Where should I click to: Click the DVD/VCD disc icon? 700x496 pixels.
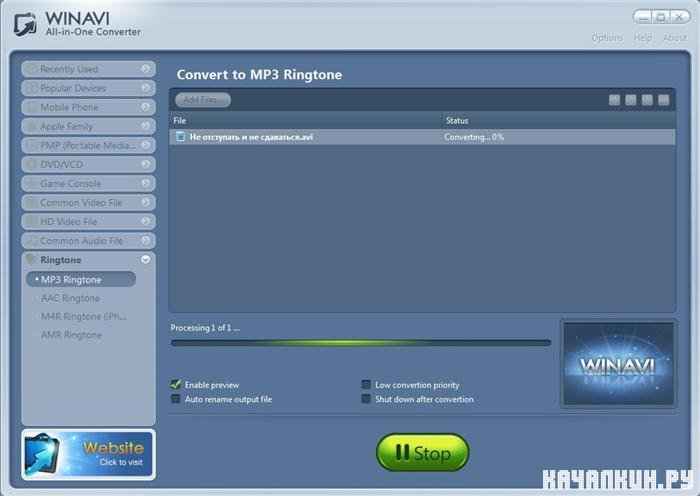(x=31, y=164)
